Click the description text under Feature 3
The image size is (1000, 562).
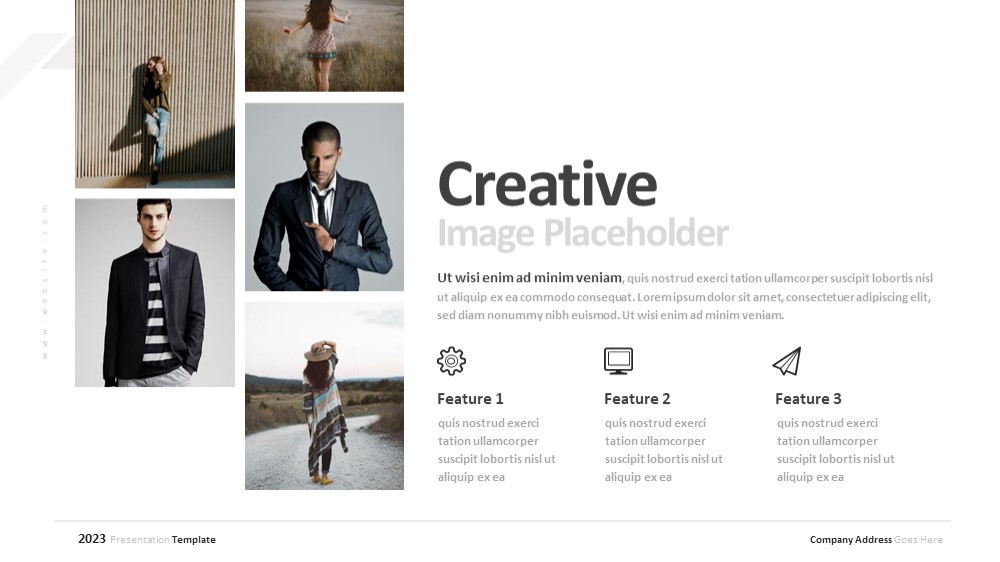(x=835, y=450)
